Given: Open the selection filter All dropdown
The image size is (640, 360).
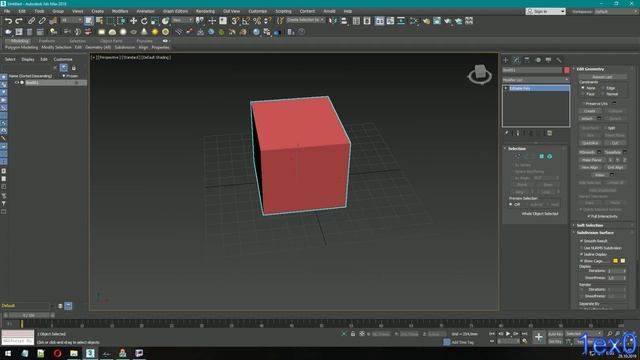Looking at the screenshot, I should [71, 20].
